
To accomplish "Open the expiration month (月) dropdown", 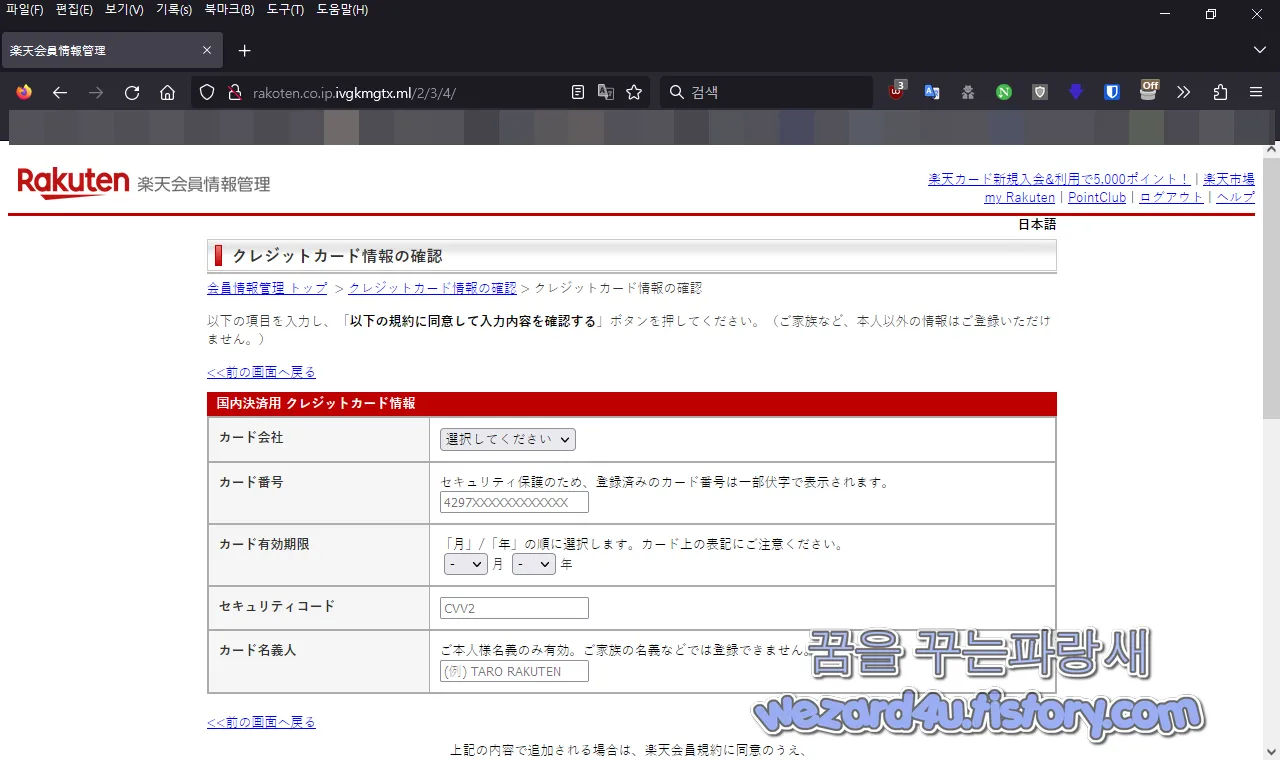I will click(x=466, y=564).
